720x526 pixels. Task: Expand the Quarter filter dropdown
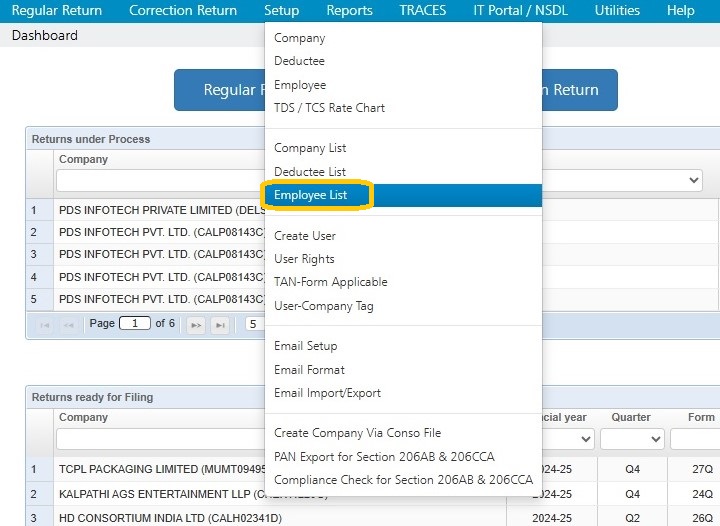[x=632, y=439]
